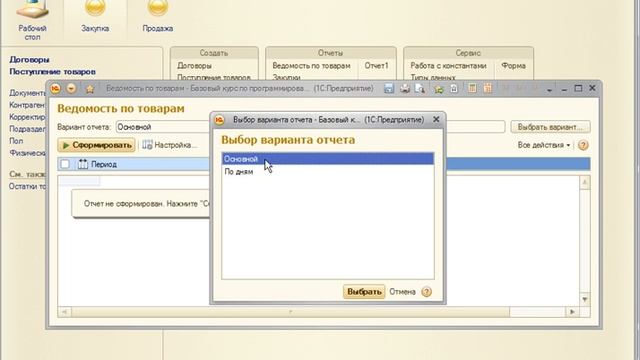Click Договоры in the Создать panel
The image size is (640, 360).
click(194, 66)
